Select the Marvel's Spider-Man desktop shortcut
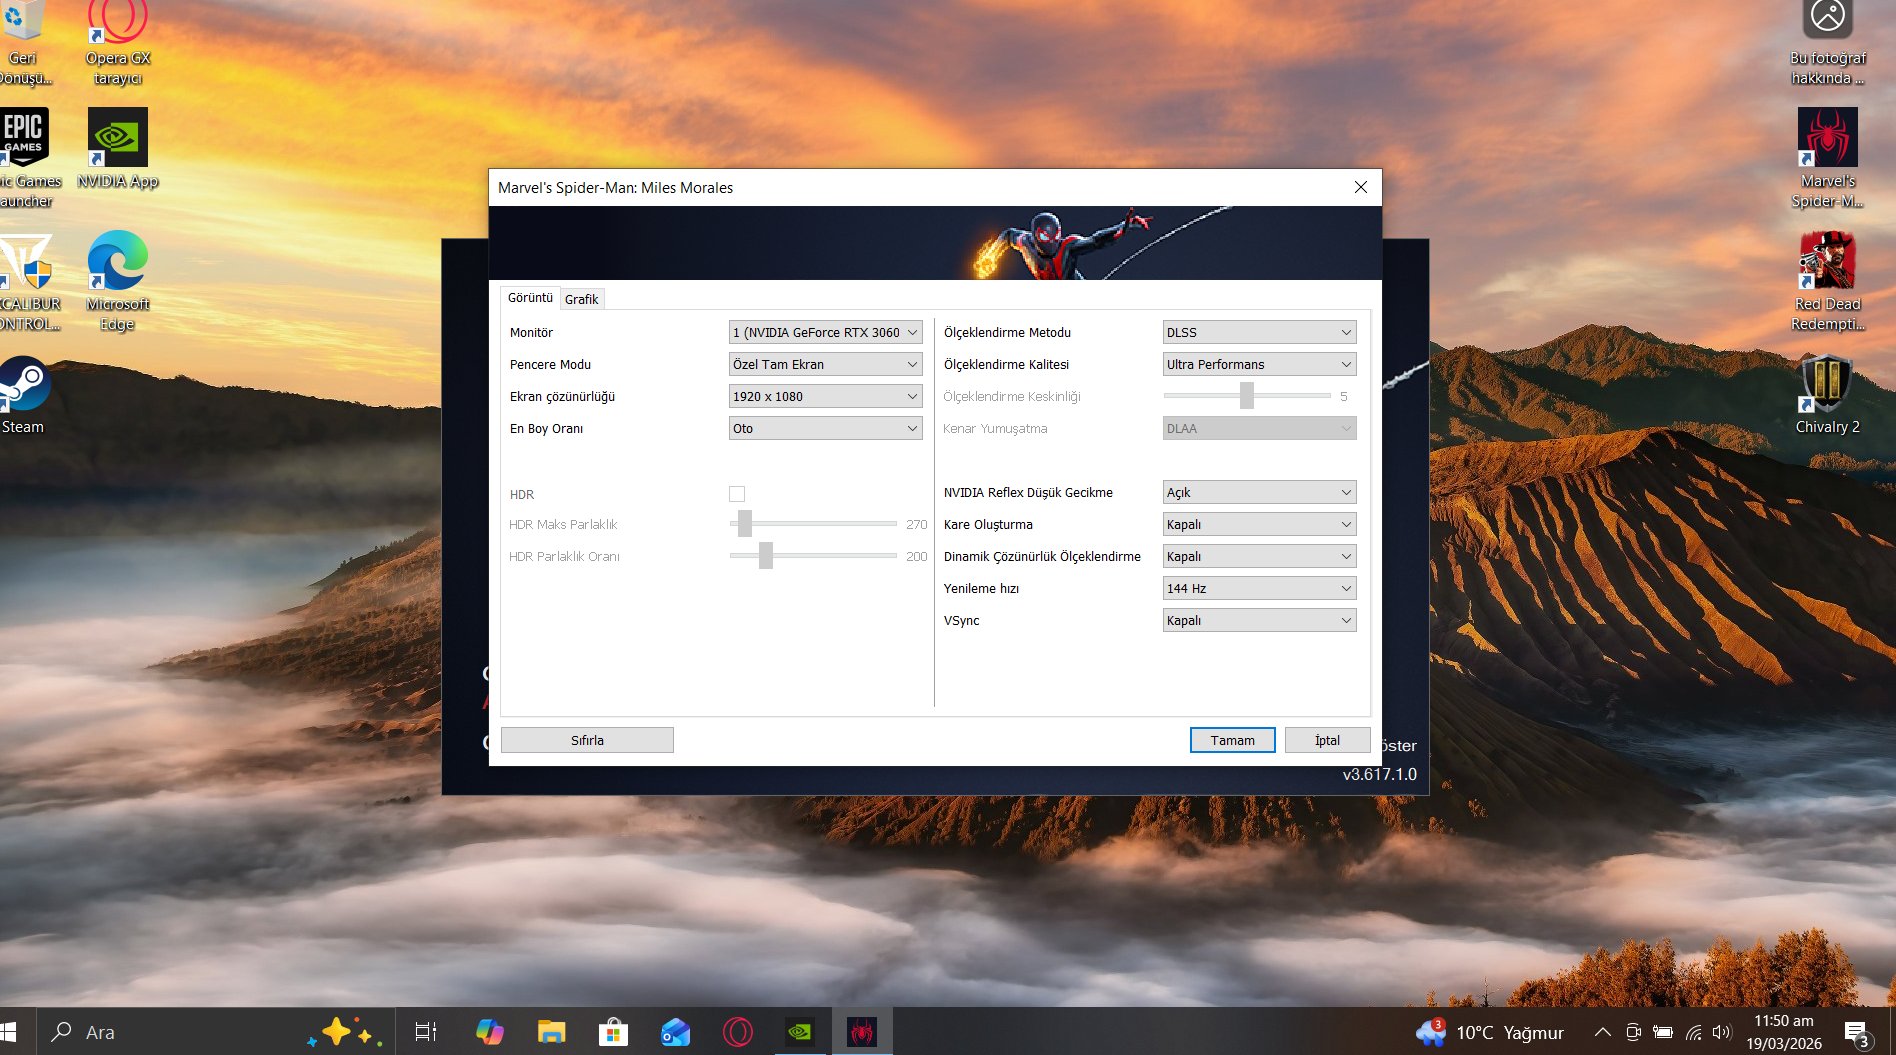The image size is (1896, 1055). (1827, 159)
